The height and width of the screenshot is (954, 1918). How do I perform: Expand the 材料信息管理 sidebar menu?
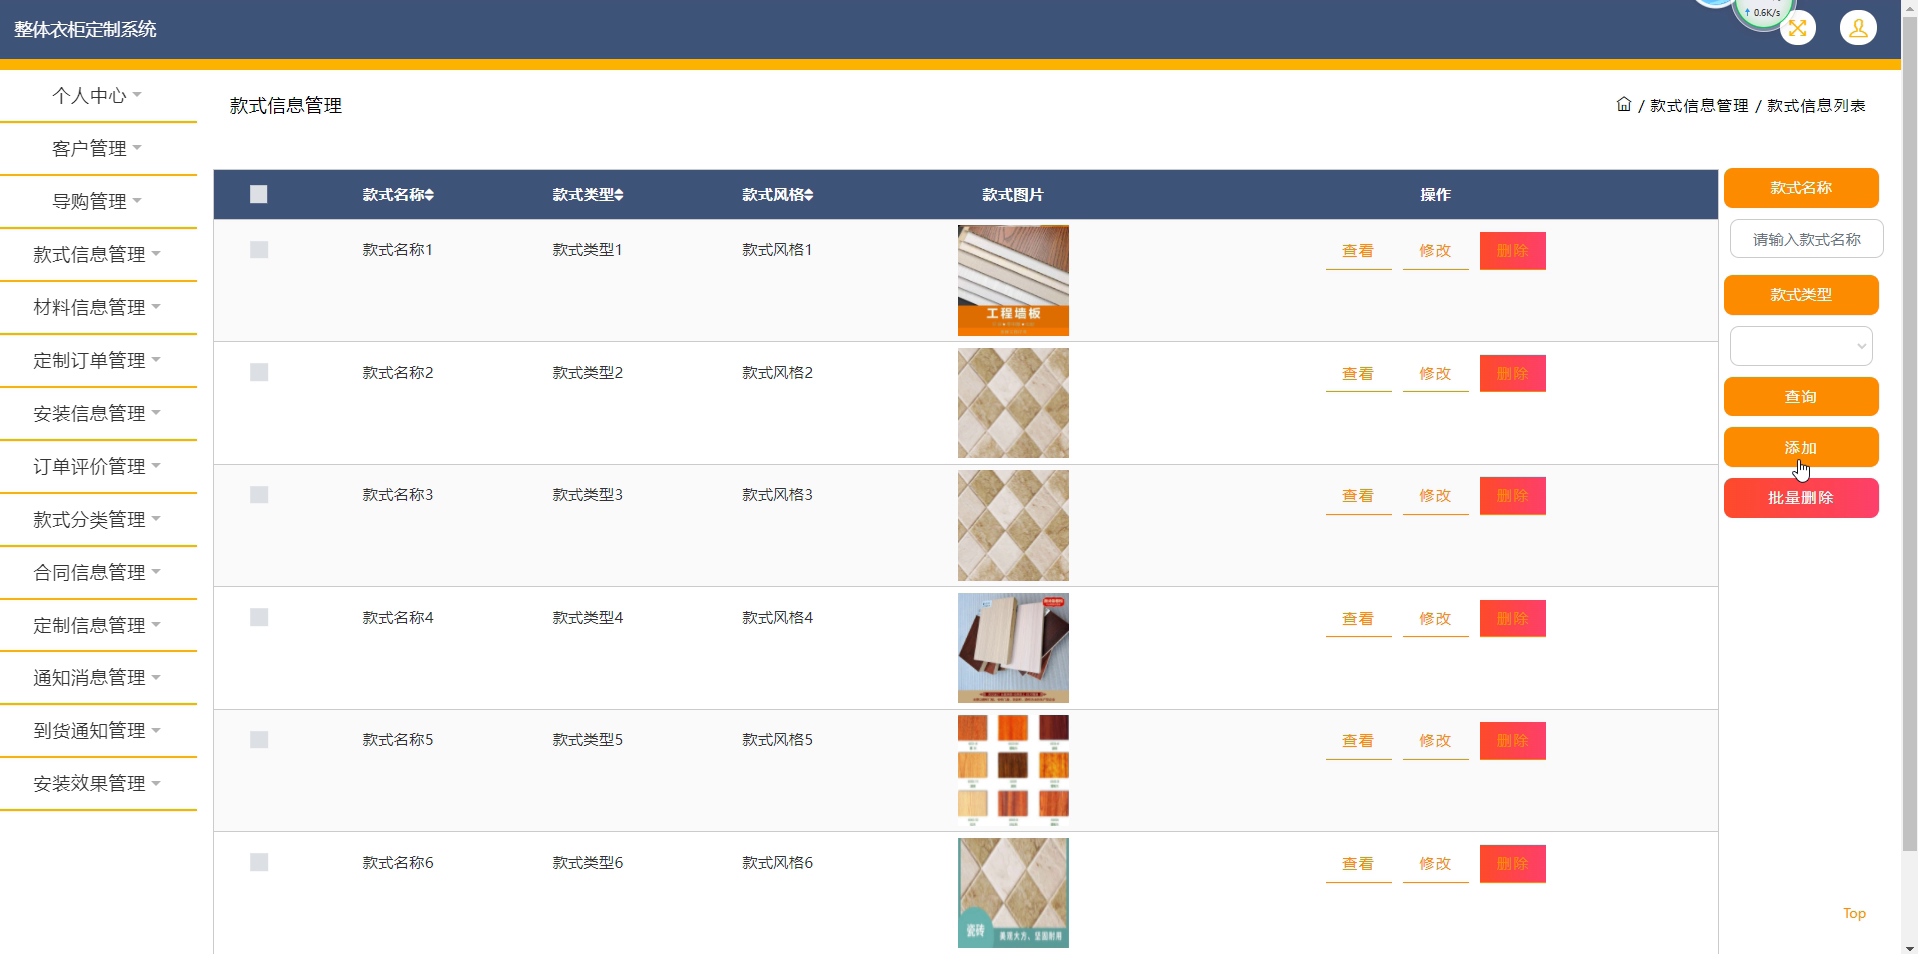tap(98, 308)
